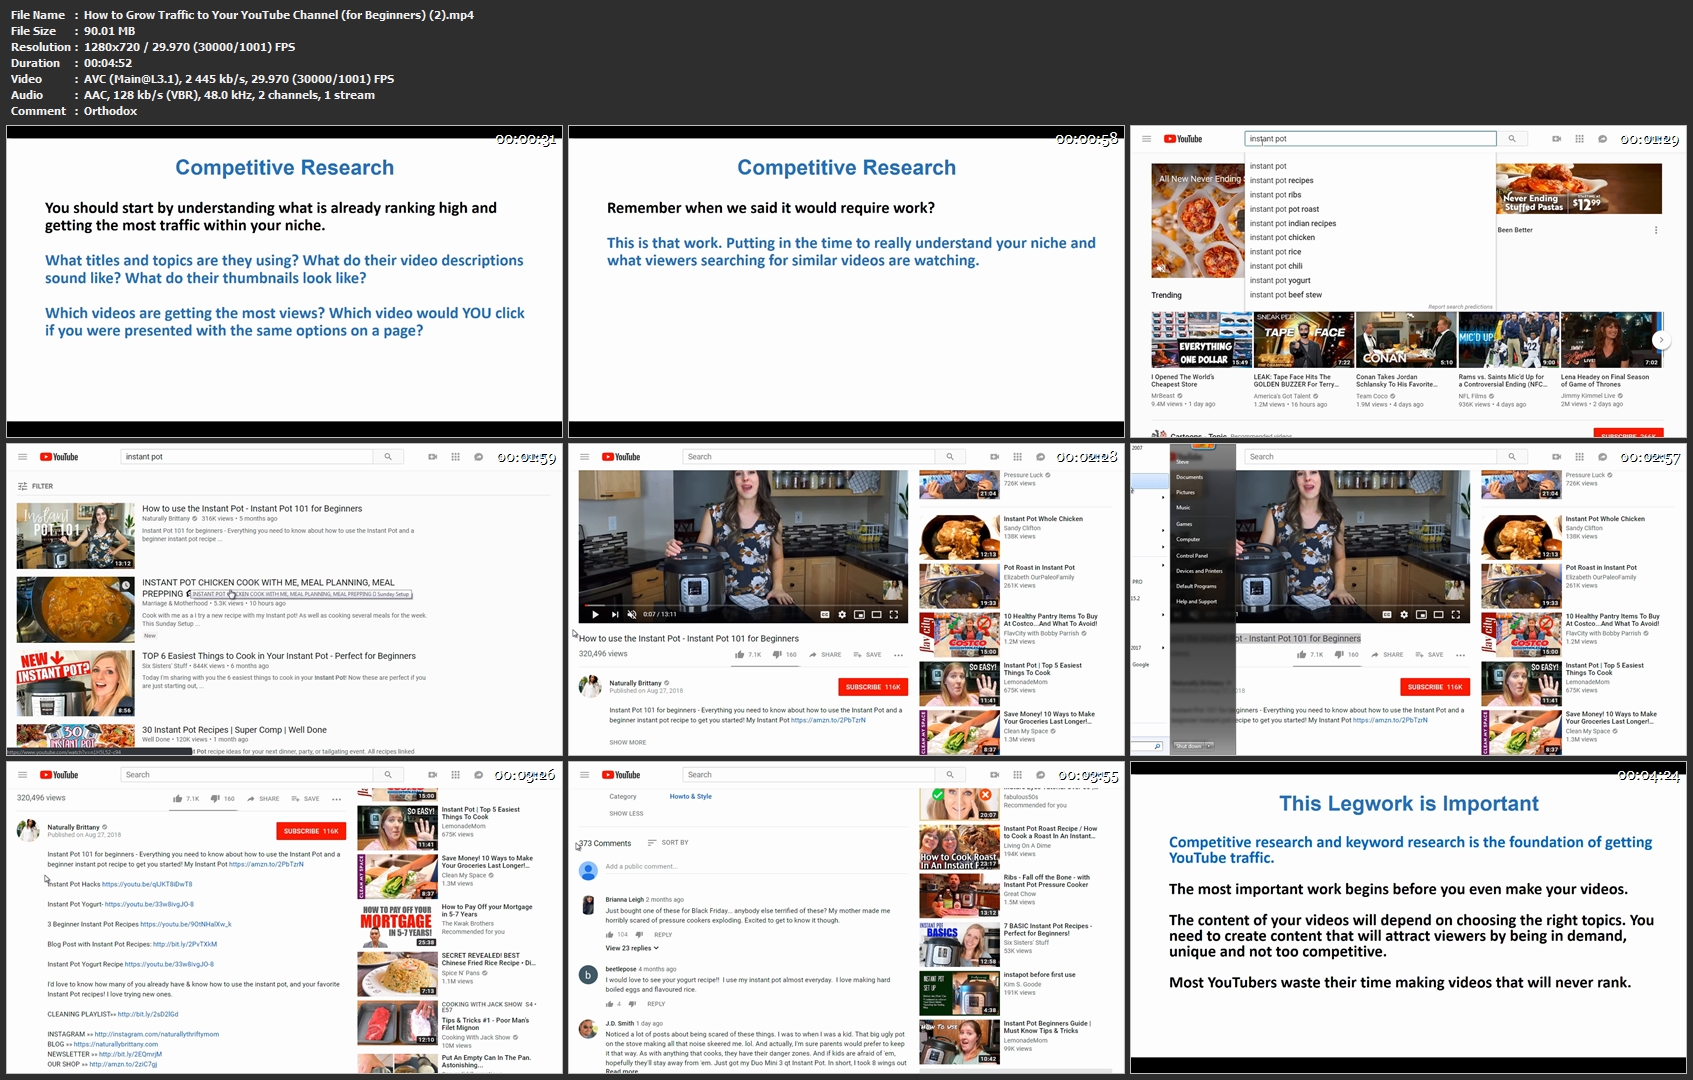Screen dimensions: 1693x1080
Task: Enter fullscreen in the 00:02:57 player
Action: pyautogui.click(x=1456, y=614)
